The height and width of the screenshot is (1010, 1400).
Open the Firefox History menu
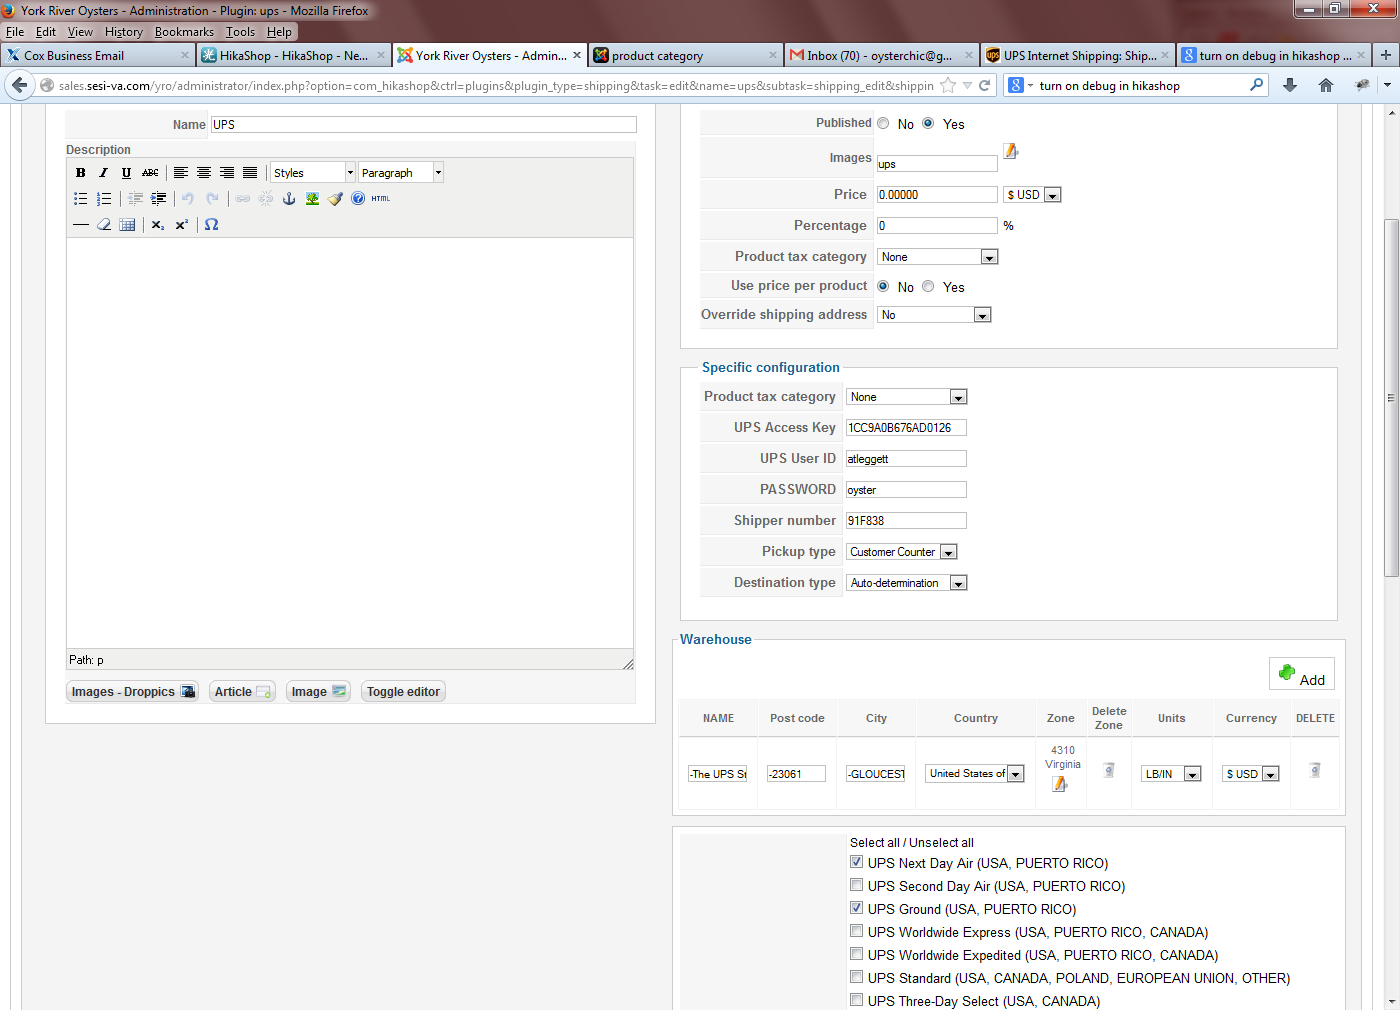point(124,32)
